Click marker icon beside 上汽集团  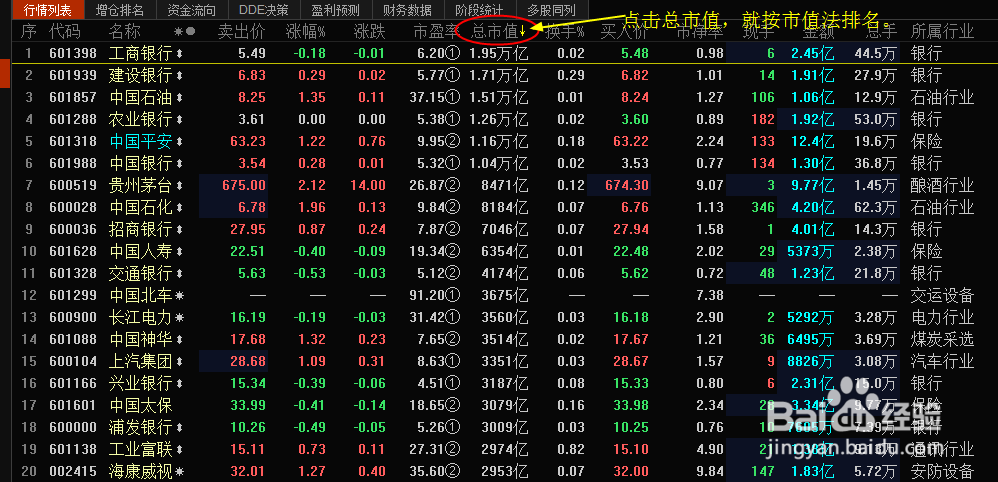coord(179,362)
